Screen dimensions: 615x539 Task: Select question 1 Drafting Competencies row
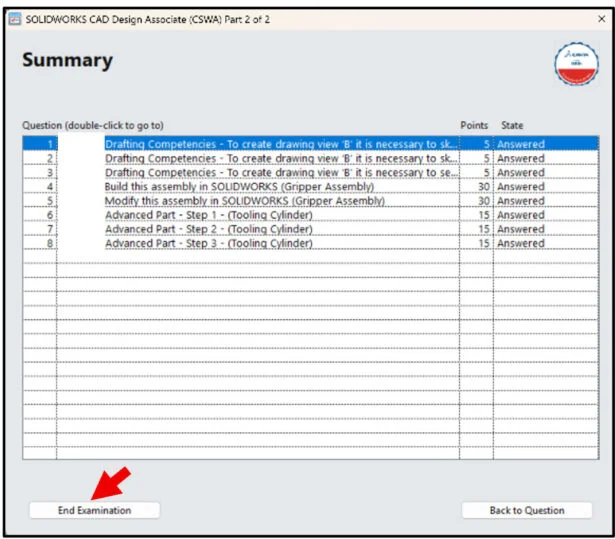click(281, 144)
